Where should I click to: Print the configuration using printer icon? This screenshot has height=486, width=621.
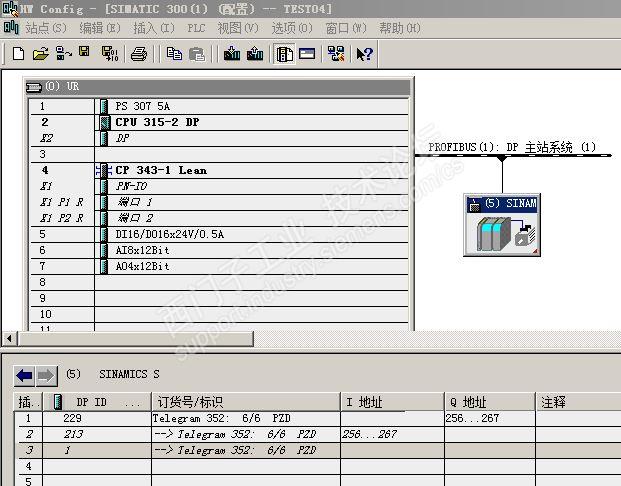coord(139,54)
